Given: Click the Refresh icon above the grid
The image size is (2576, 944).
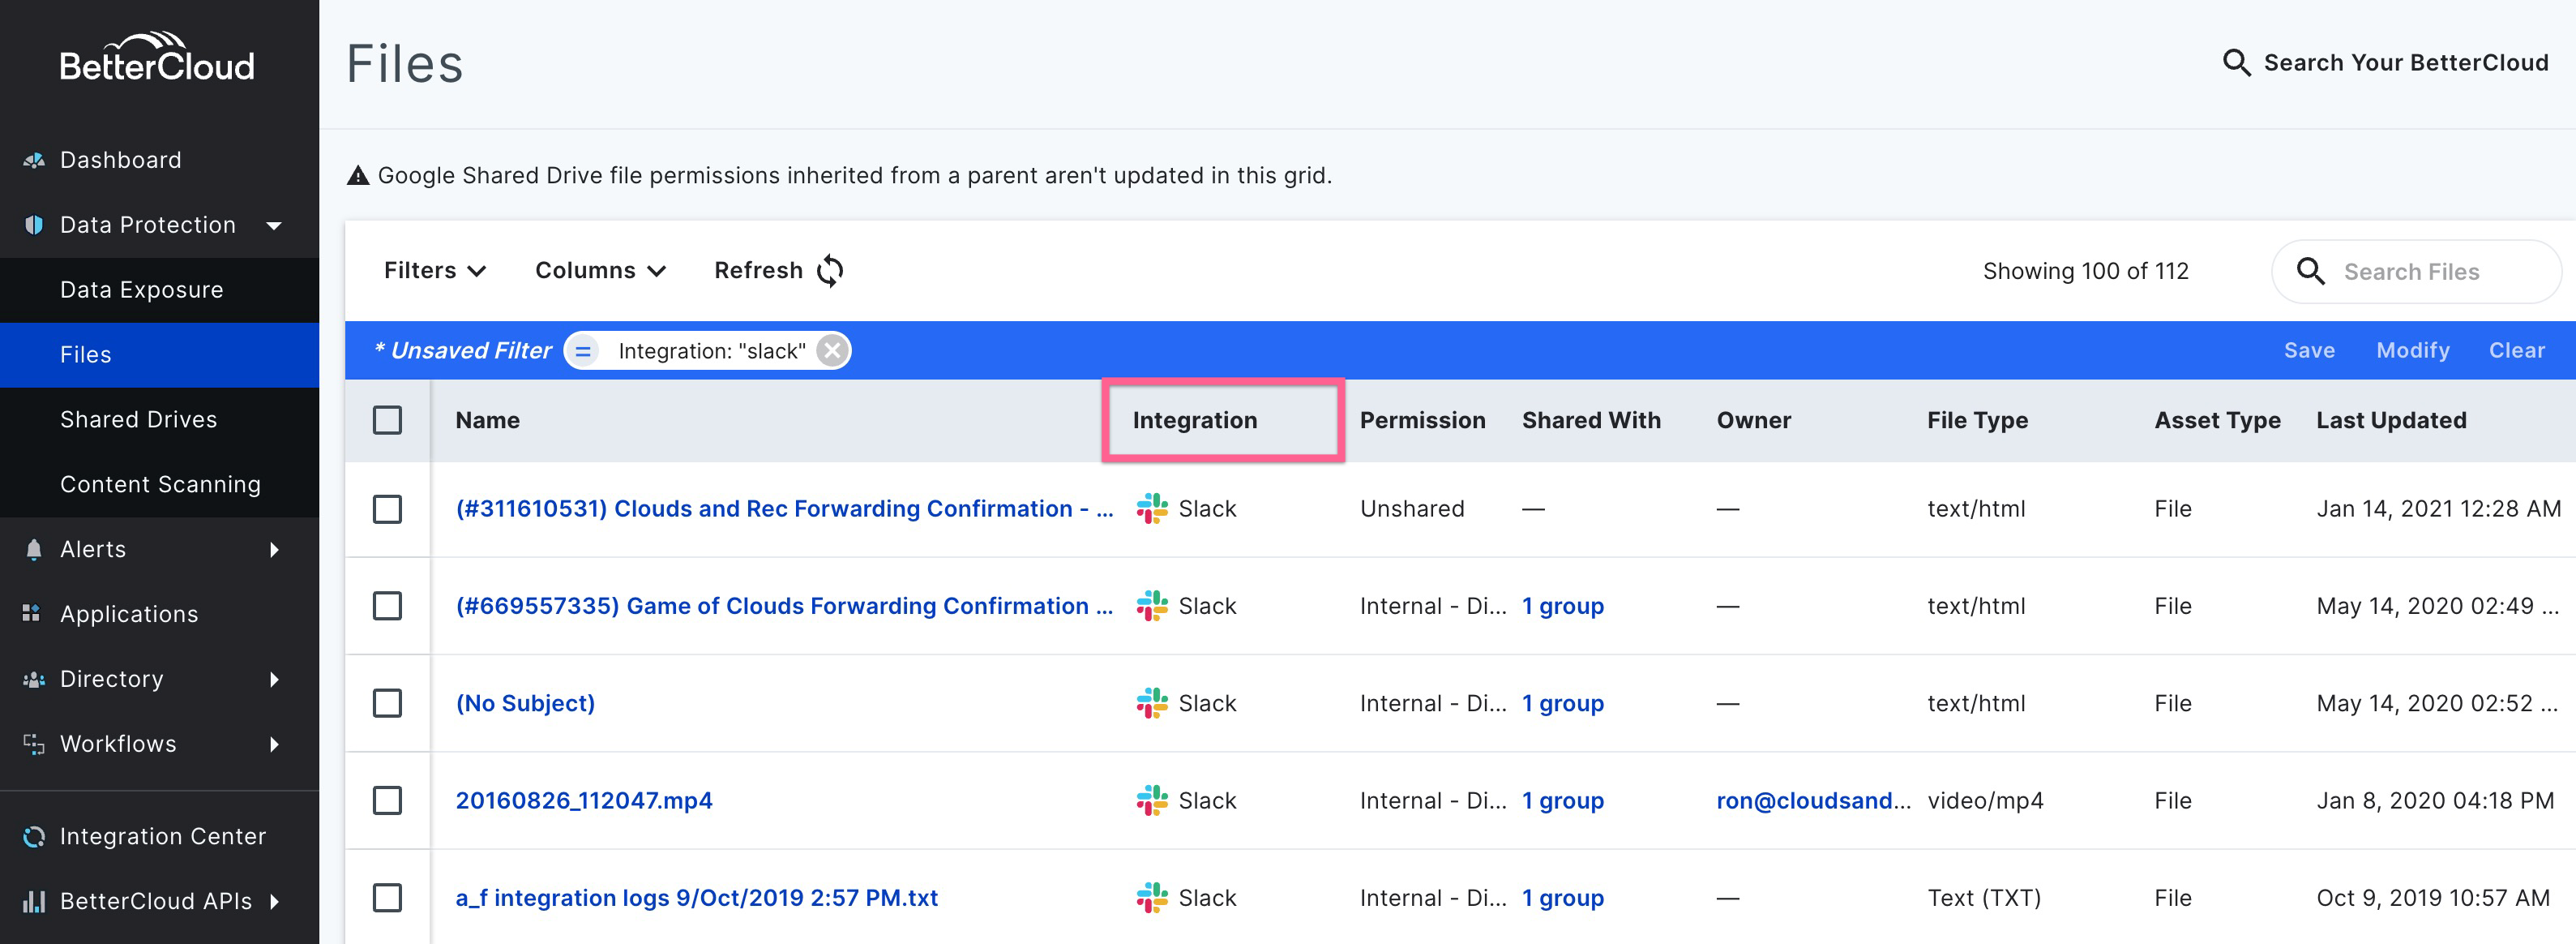Looking at the screenshot, I should (828, 270).
